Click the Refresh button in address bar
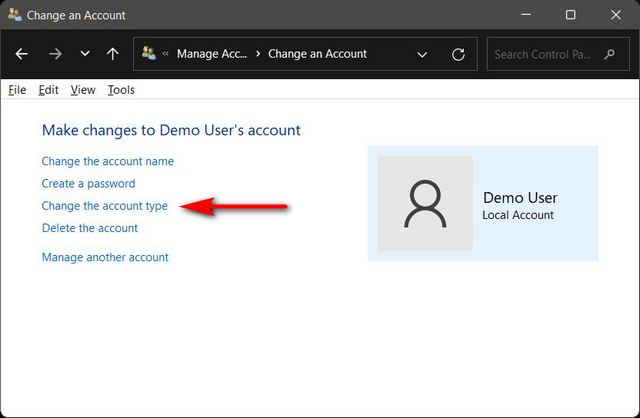This screenshot has height=418, width=640. click(x=458, y=54)
